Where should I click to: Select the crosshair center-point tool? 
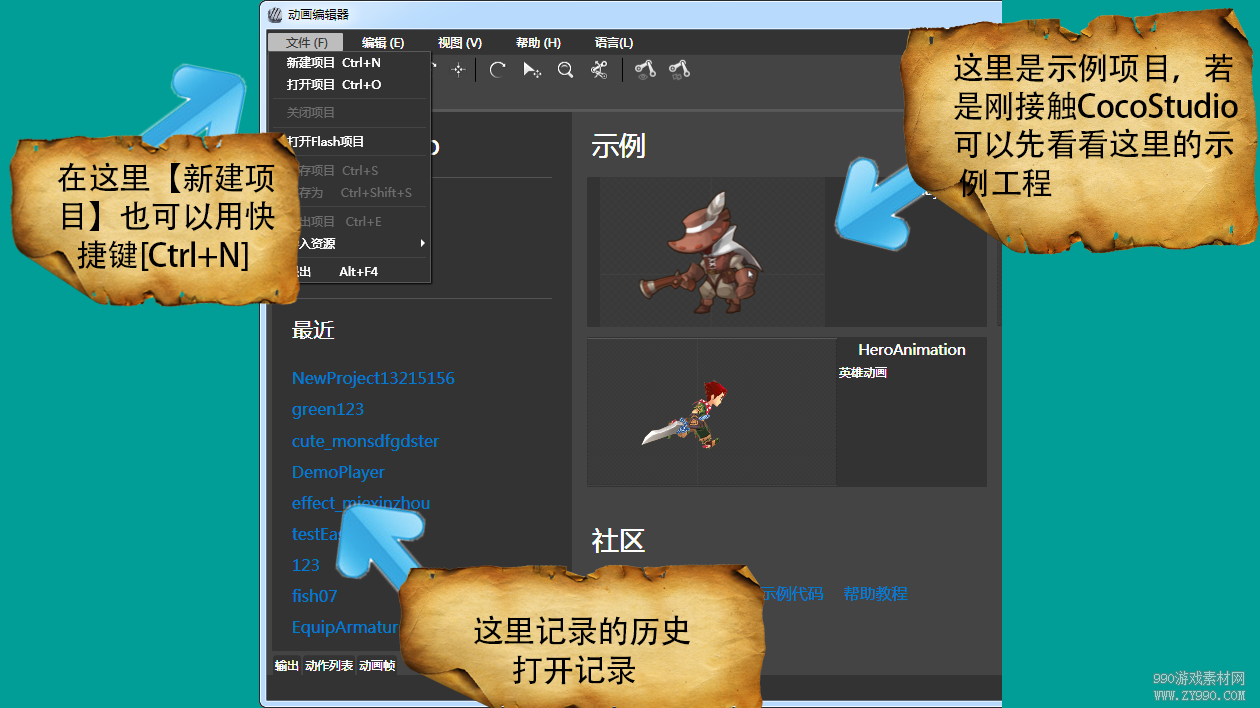(x=458, y=69)
